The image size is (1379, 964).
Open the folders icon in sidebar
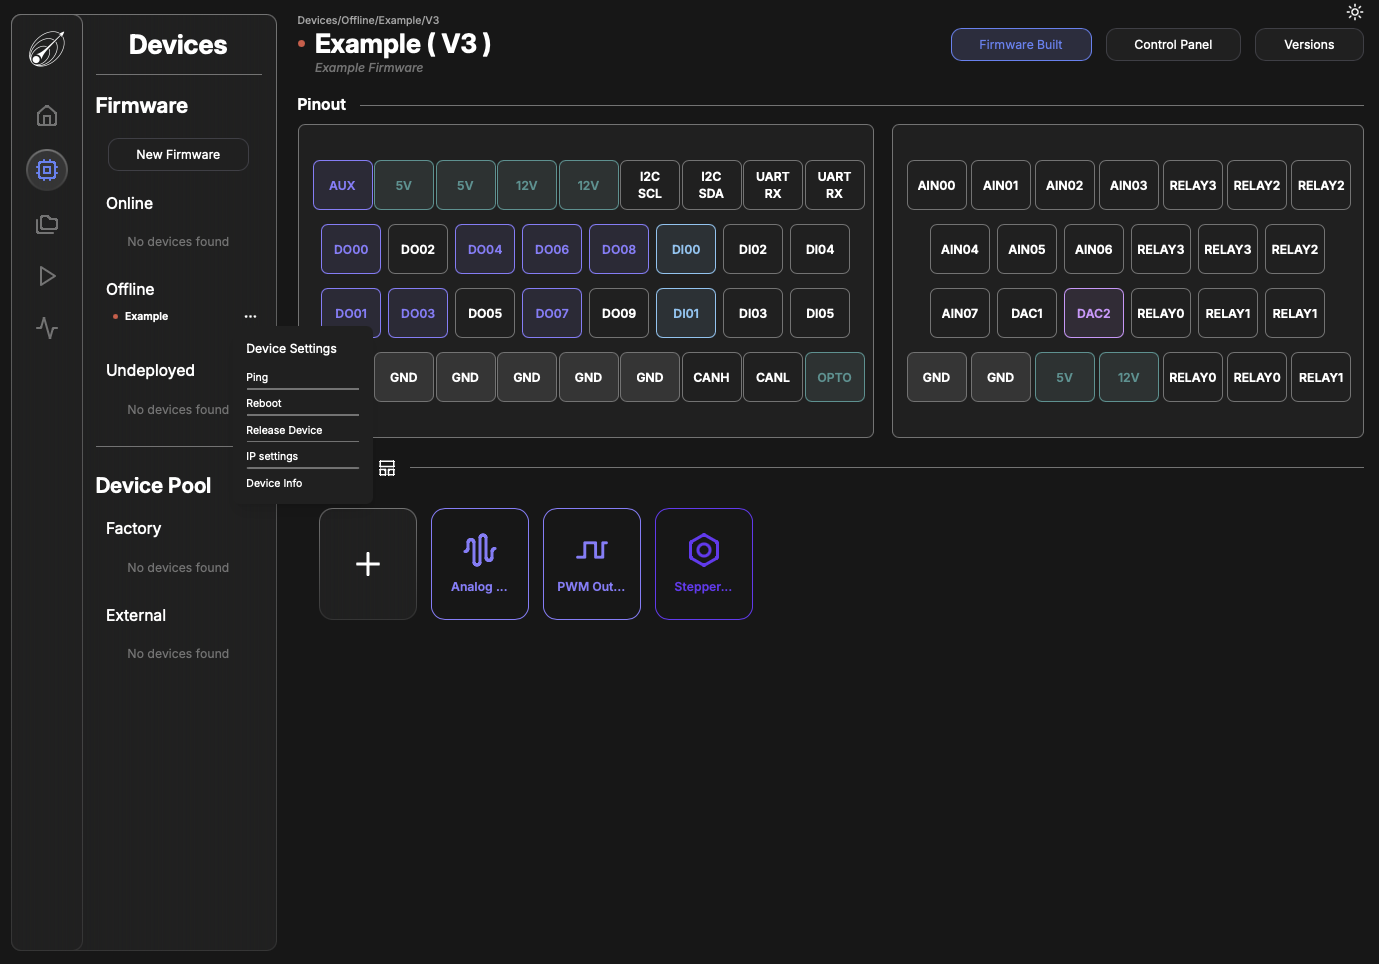pyautogui.click(x=47, y=224)
